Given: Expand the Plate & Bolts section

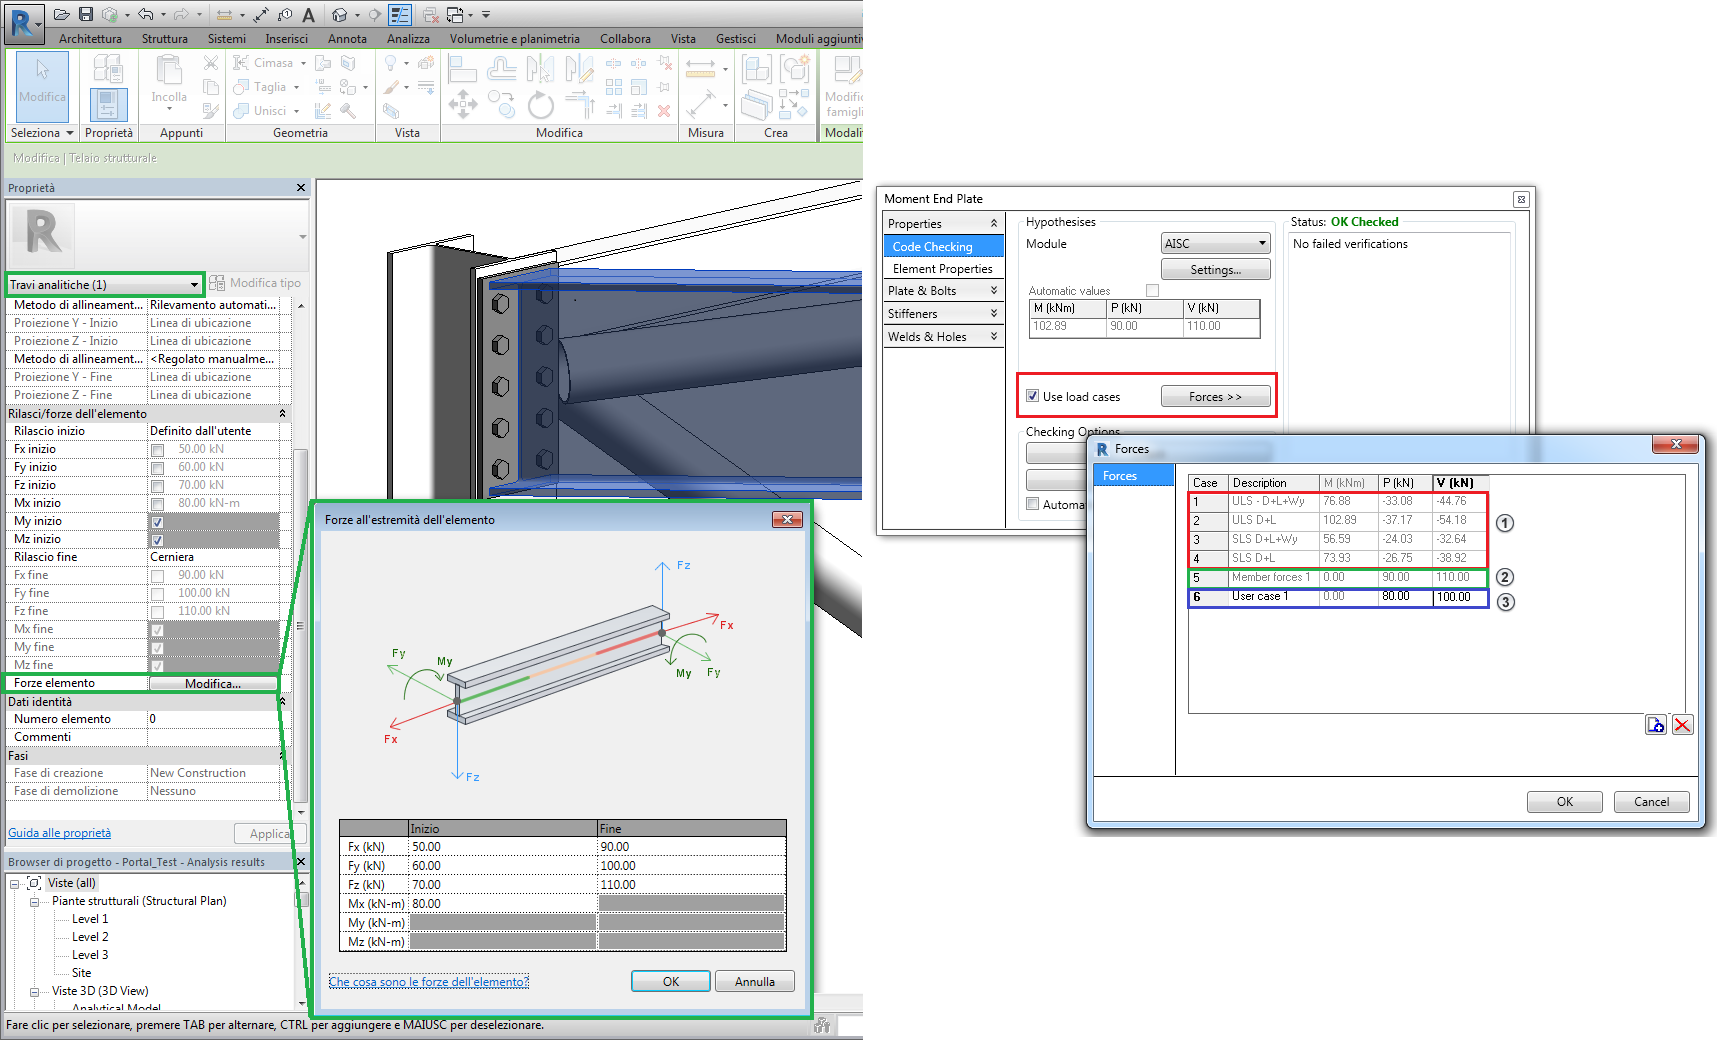Looking at the screenshot, I should pyautogui.click(x=993, y=290).
